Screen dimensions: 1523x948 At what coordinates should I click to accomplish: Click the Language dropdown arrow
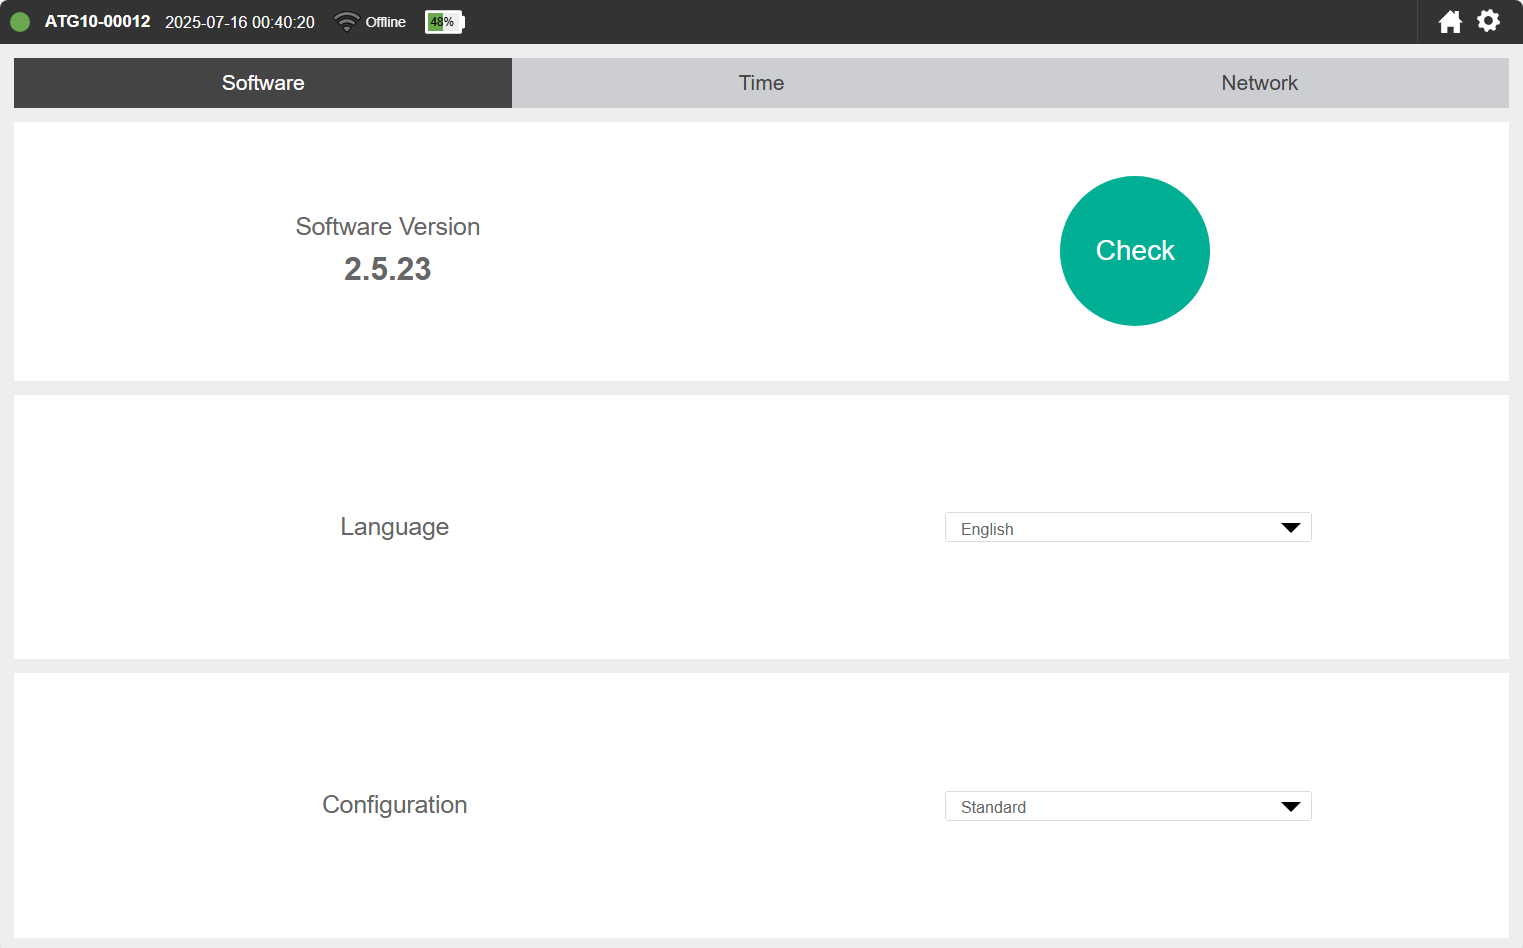[x=1290, y=528]
